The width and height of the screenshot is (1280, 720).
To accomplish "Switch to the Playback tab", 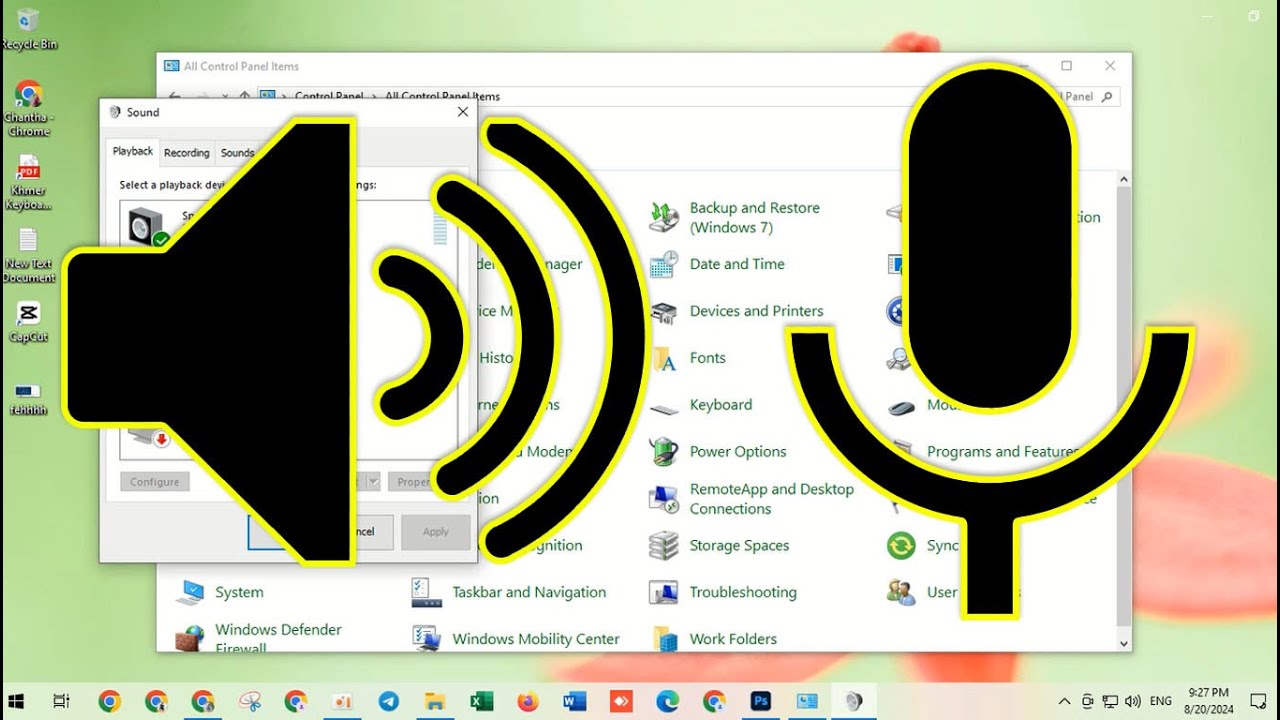I will (133, 151).
